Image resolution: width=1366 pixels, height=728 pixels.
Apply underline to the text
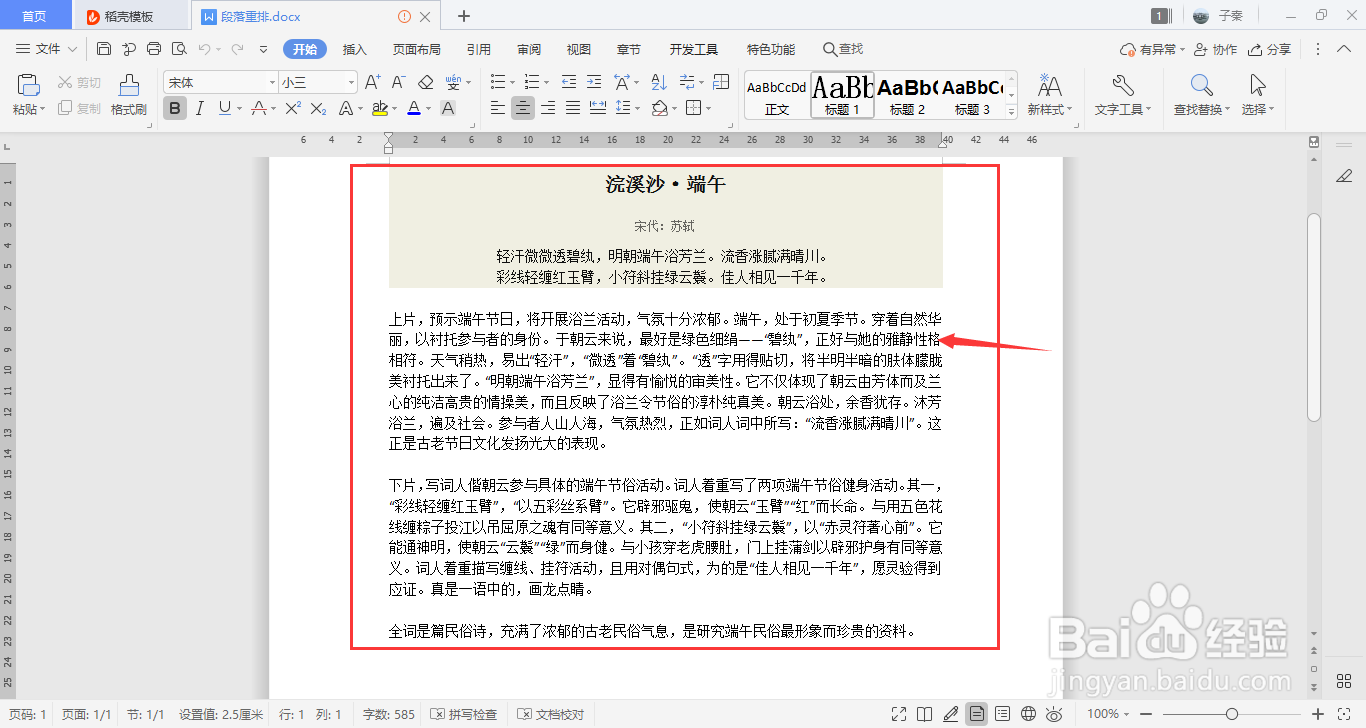click(x=224, y=107)
